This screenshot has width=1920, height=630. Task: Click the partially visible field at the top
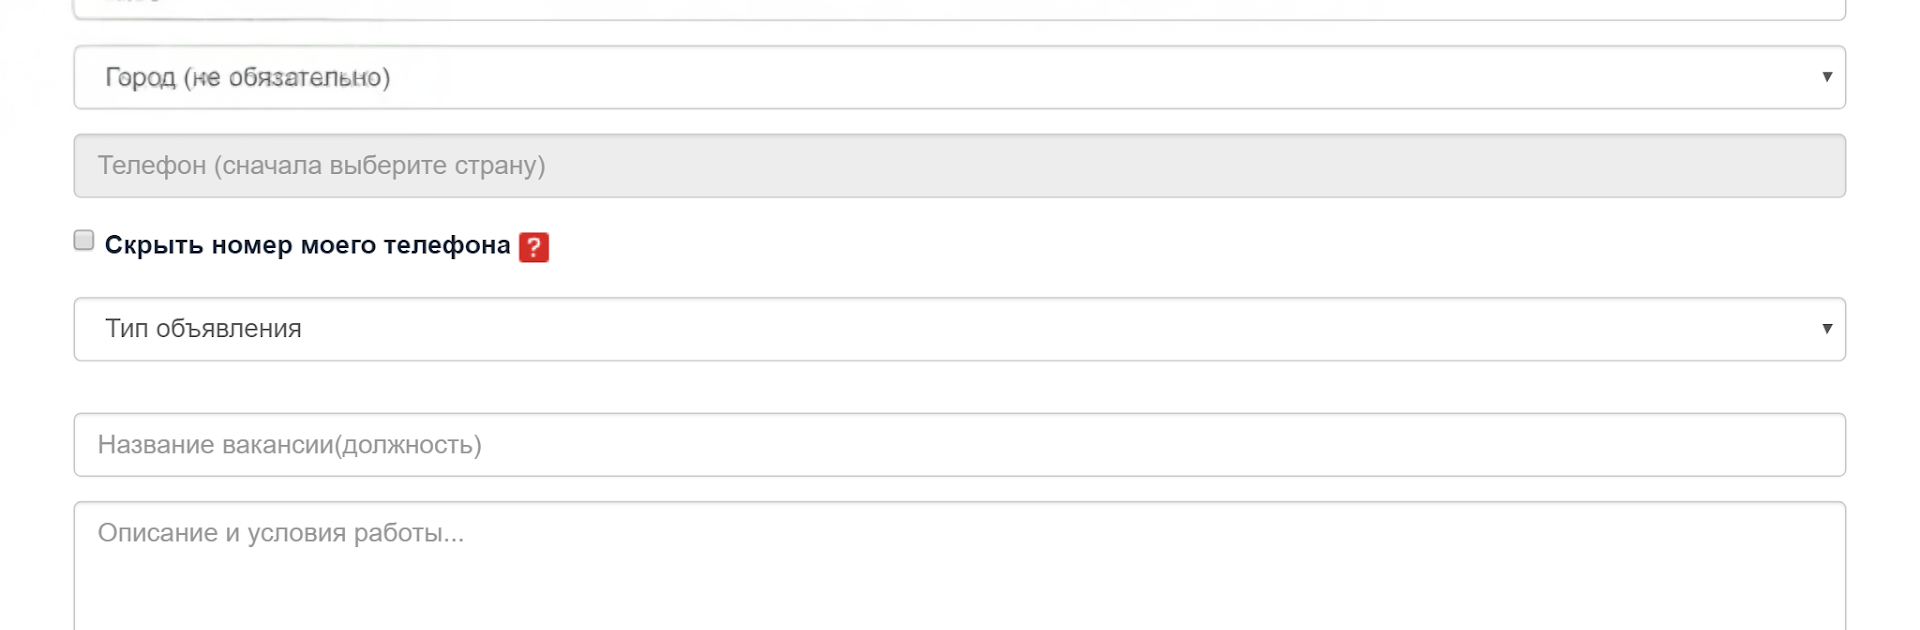click(x=958, y=10)
